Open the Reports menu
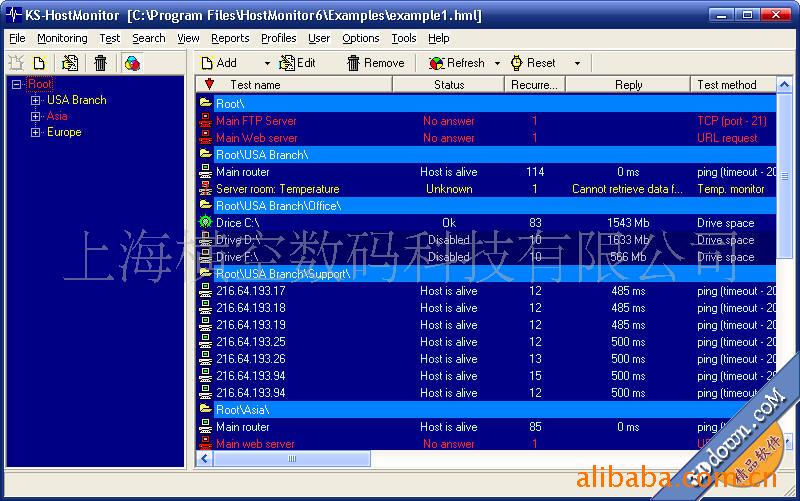This screenshot has width=800, height=501. pyautogui.click(x=230, y=38)
